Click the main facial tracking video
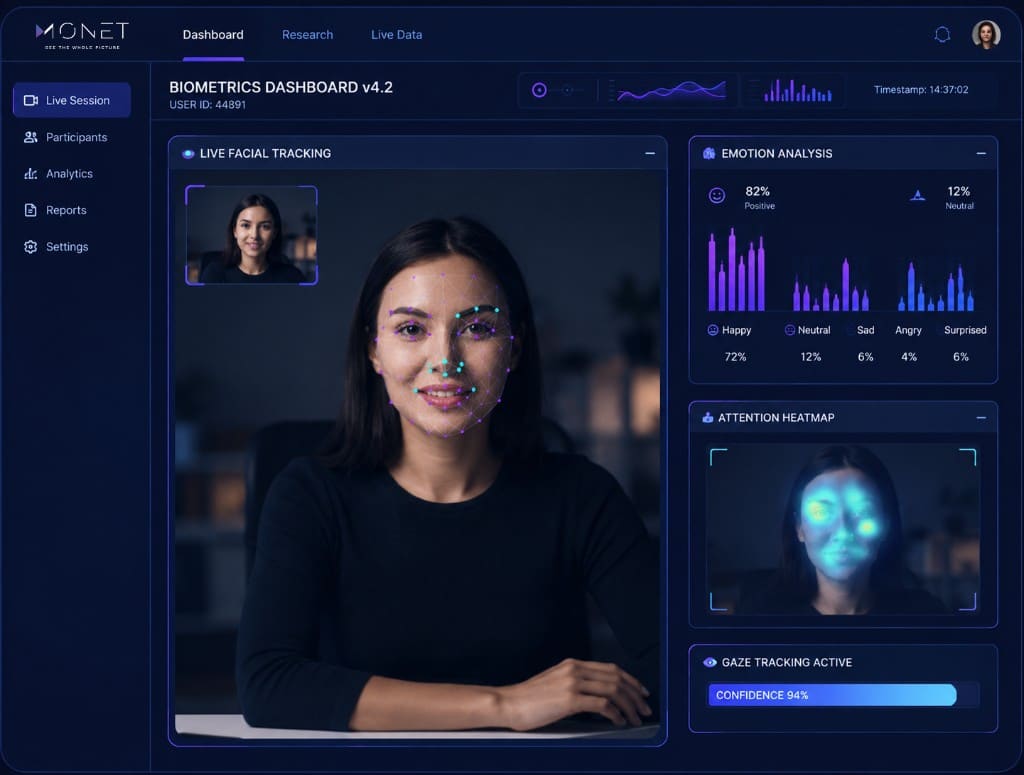Screen dimensions: 1024x775 tap(418, 454)
